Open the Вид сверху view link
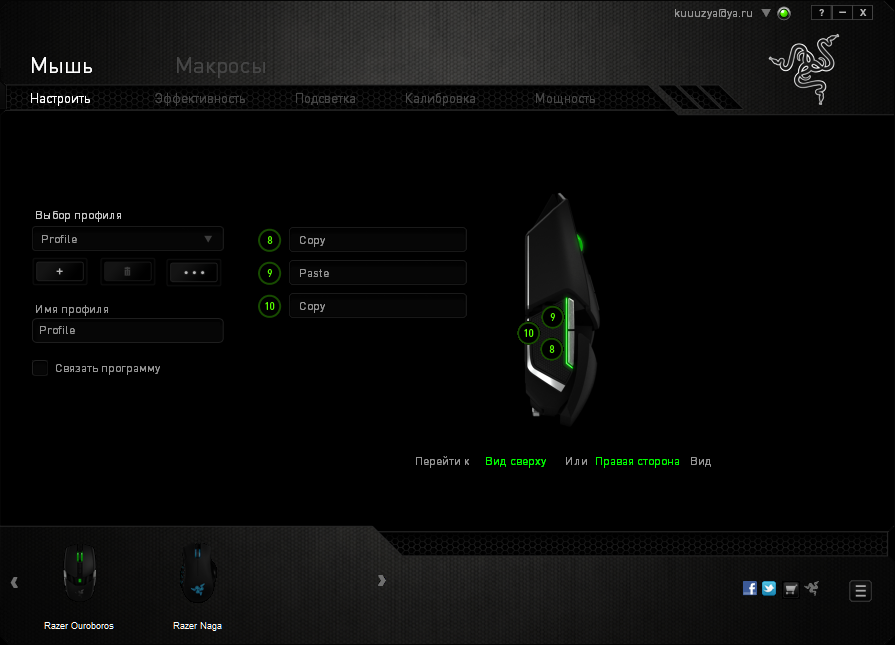 [514, 461]
